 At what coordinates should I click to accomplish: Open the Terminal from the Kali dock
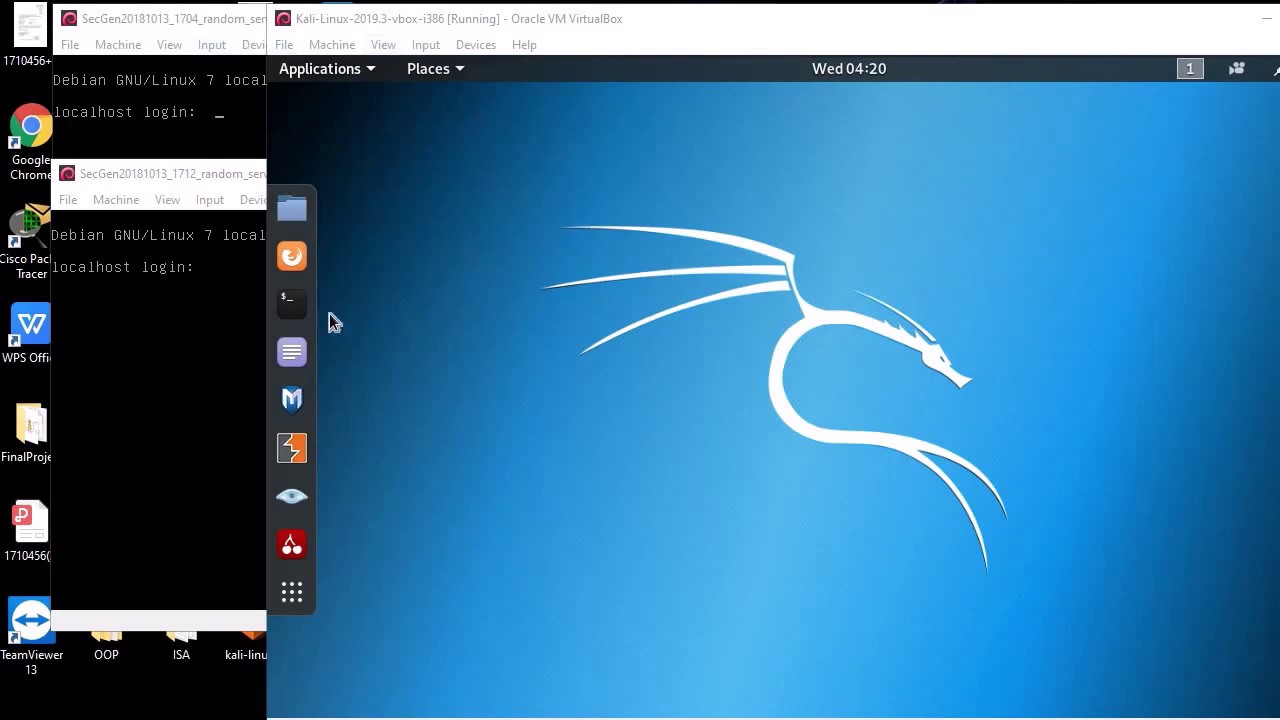pyautogui.click(x=292, y=304)
